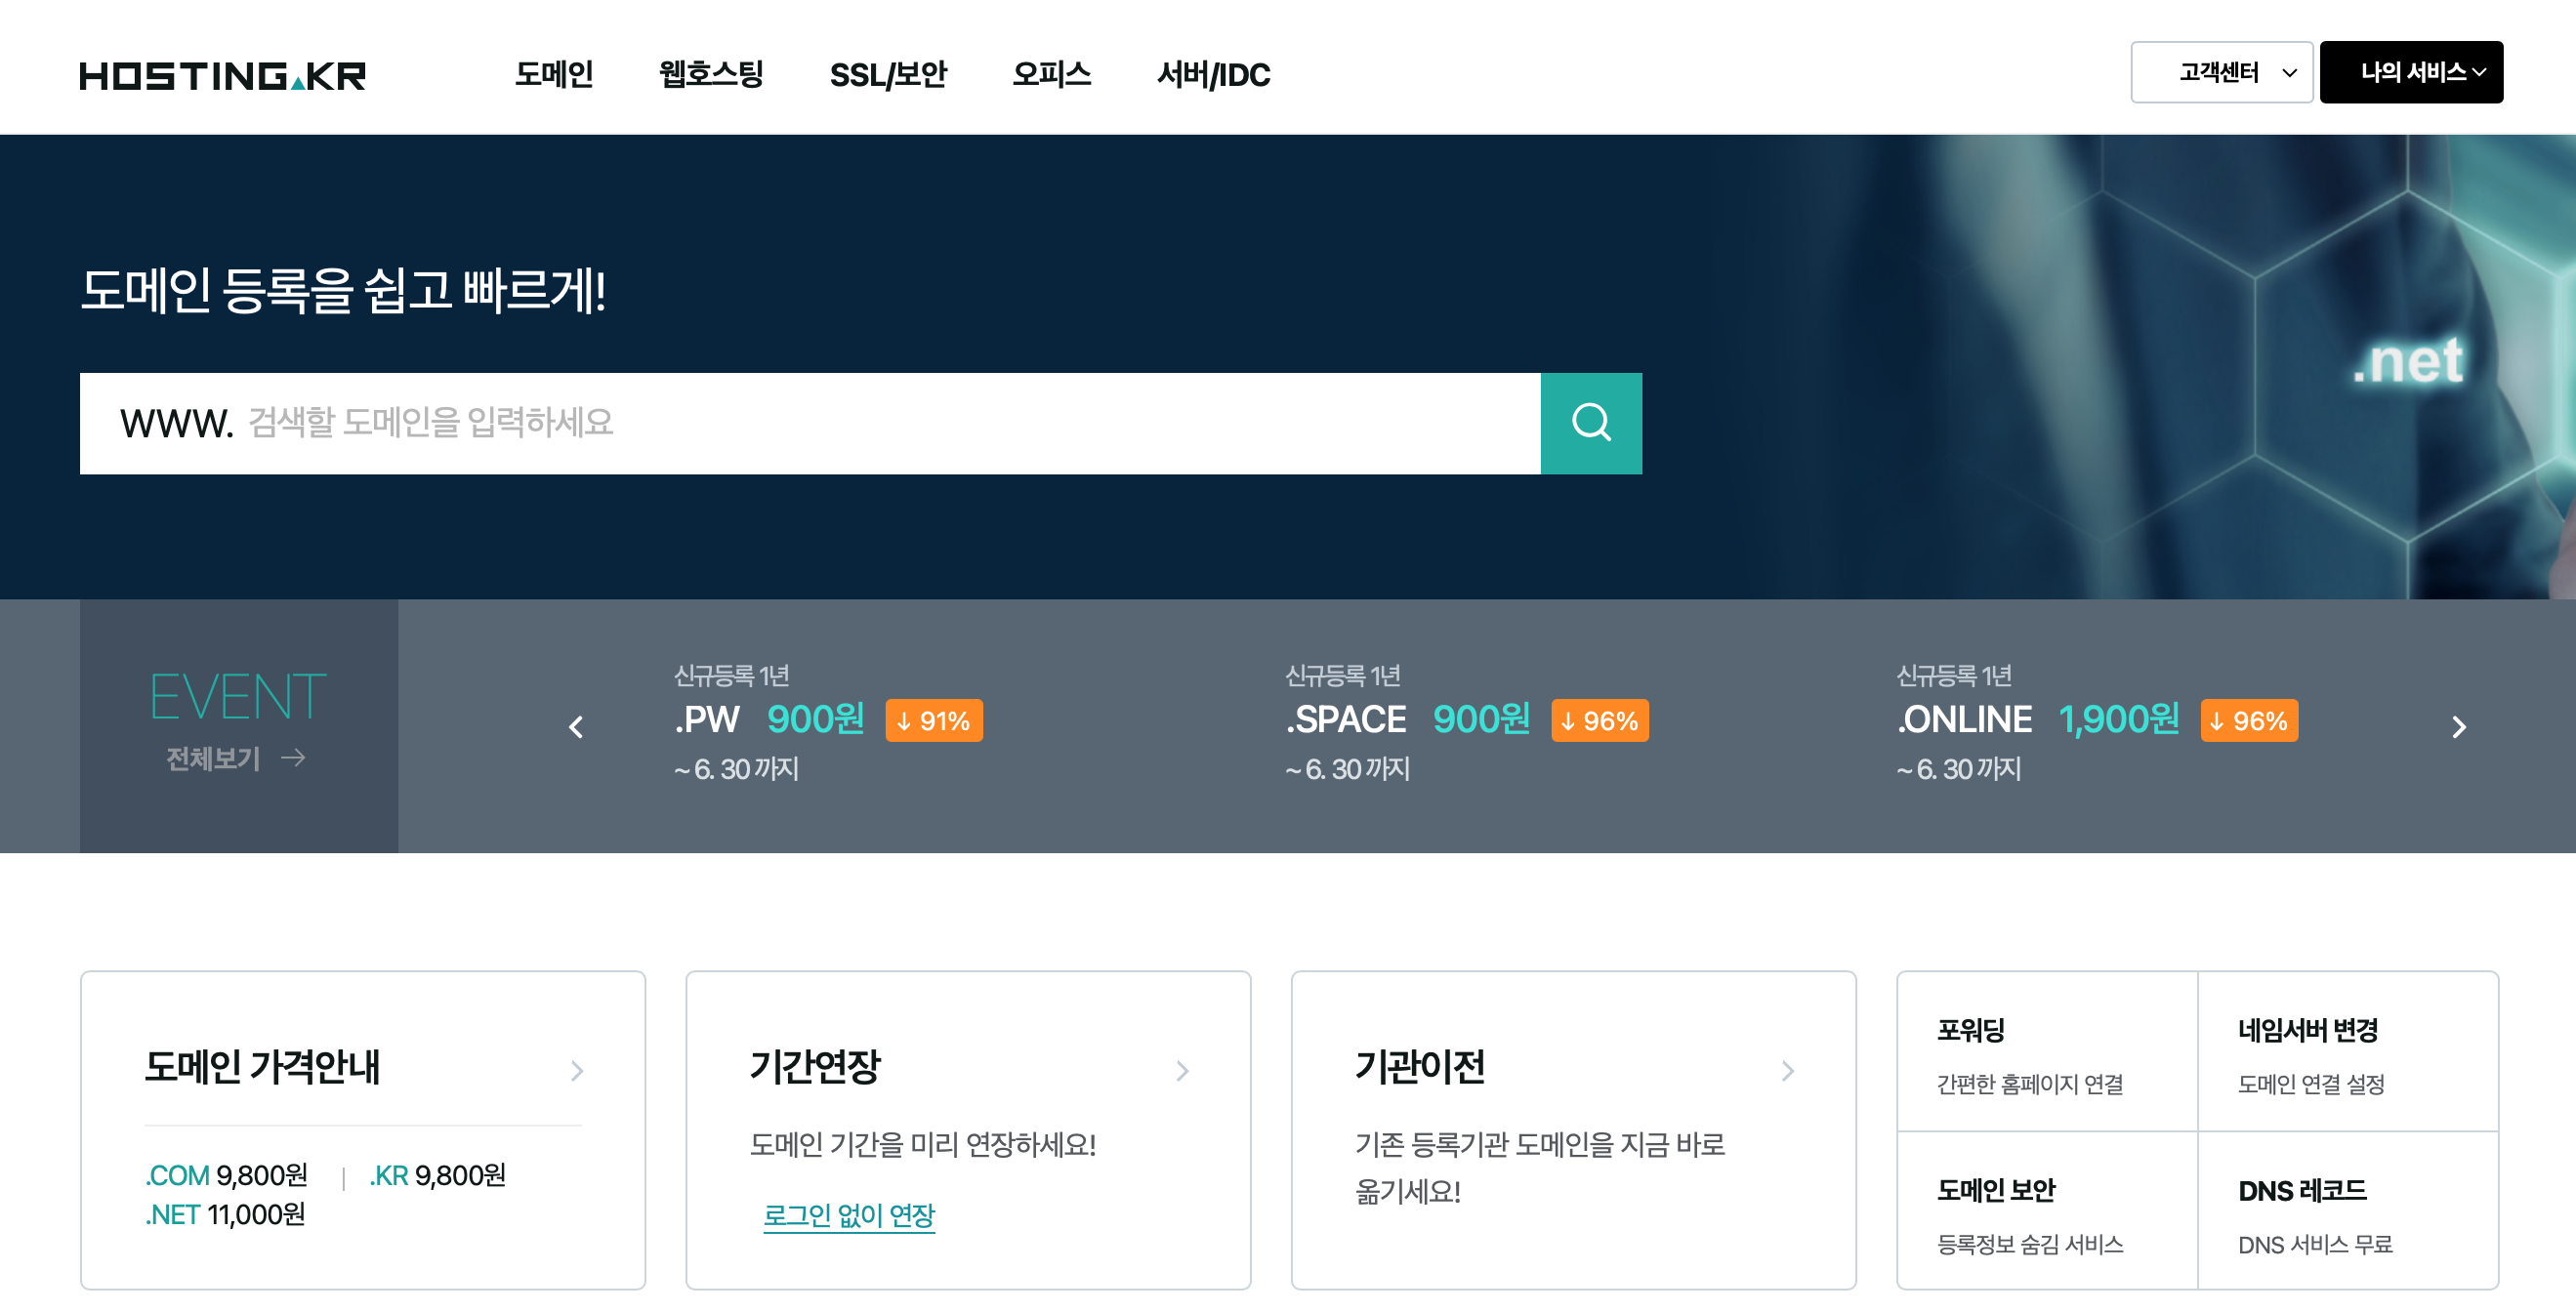2576x1312 pixels.
Task: Select the SSL/보안 navigation menu
Action: [x=887, y=74]
